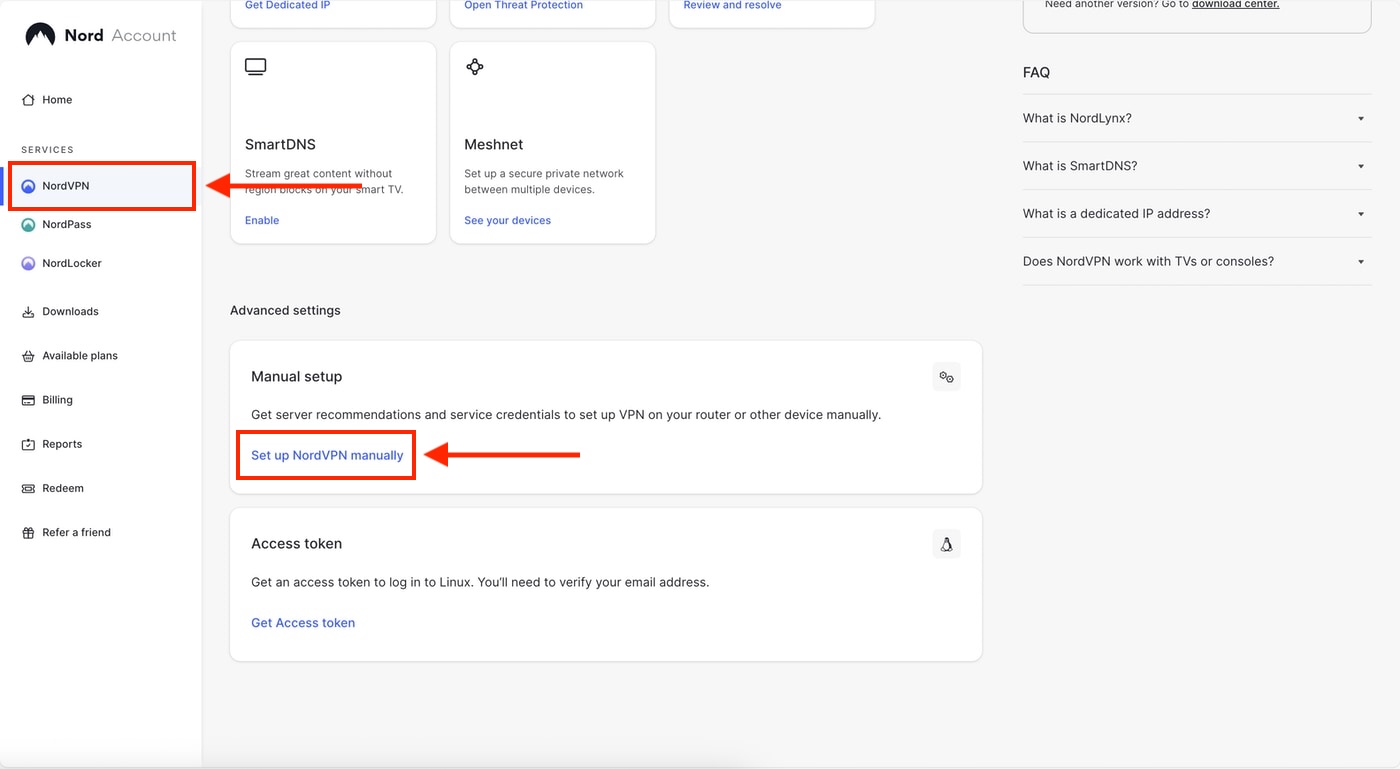1400x769 pixels.
Task: Click the Refer a friend gift icon
Action: click(28, 533)
